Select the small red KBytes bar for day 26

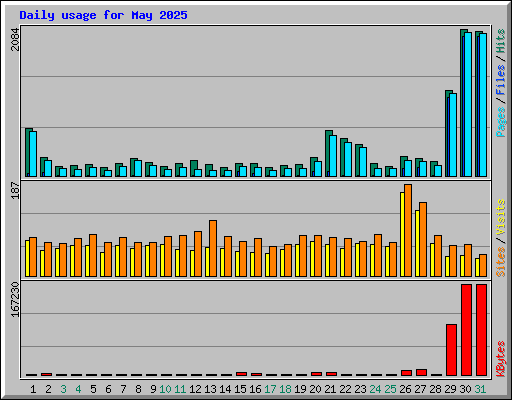[406, 373]
